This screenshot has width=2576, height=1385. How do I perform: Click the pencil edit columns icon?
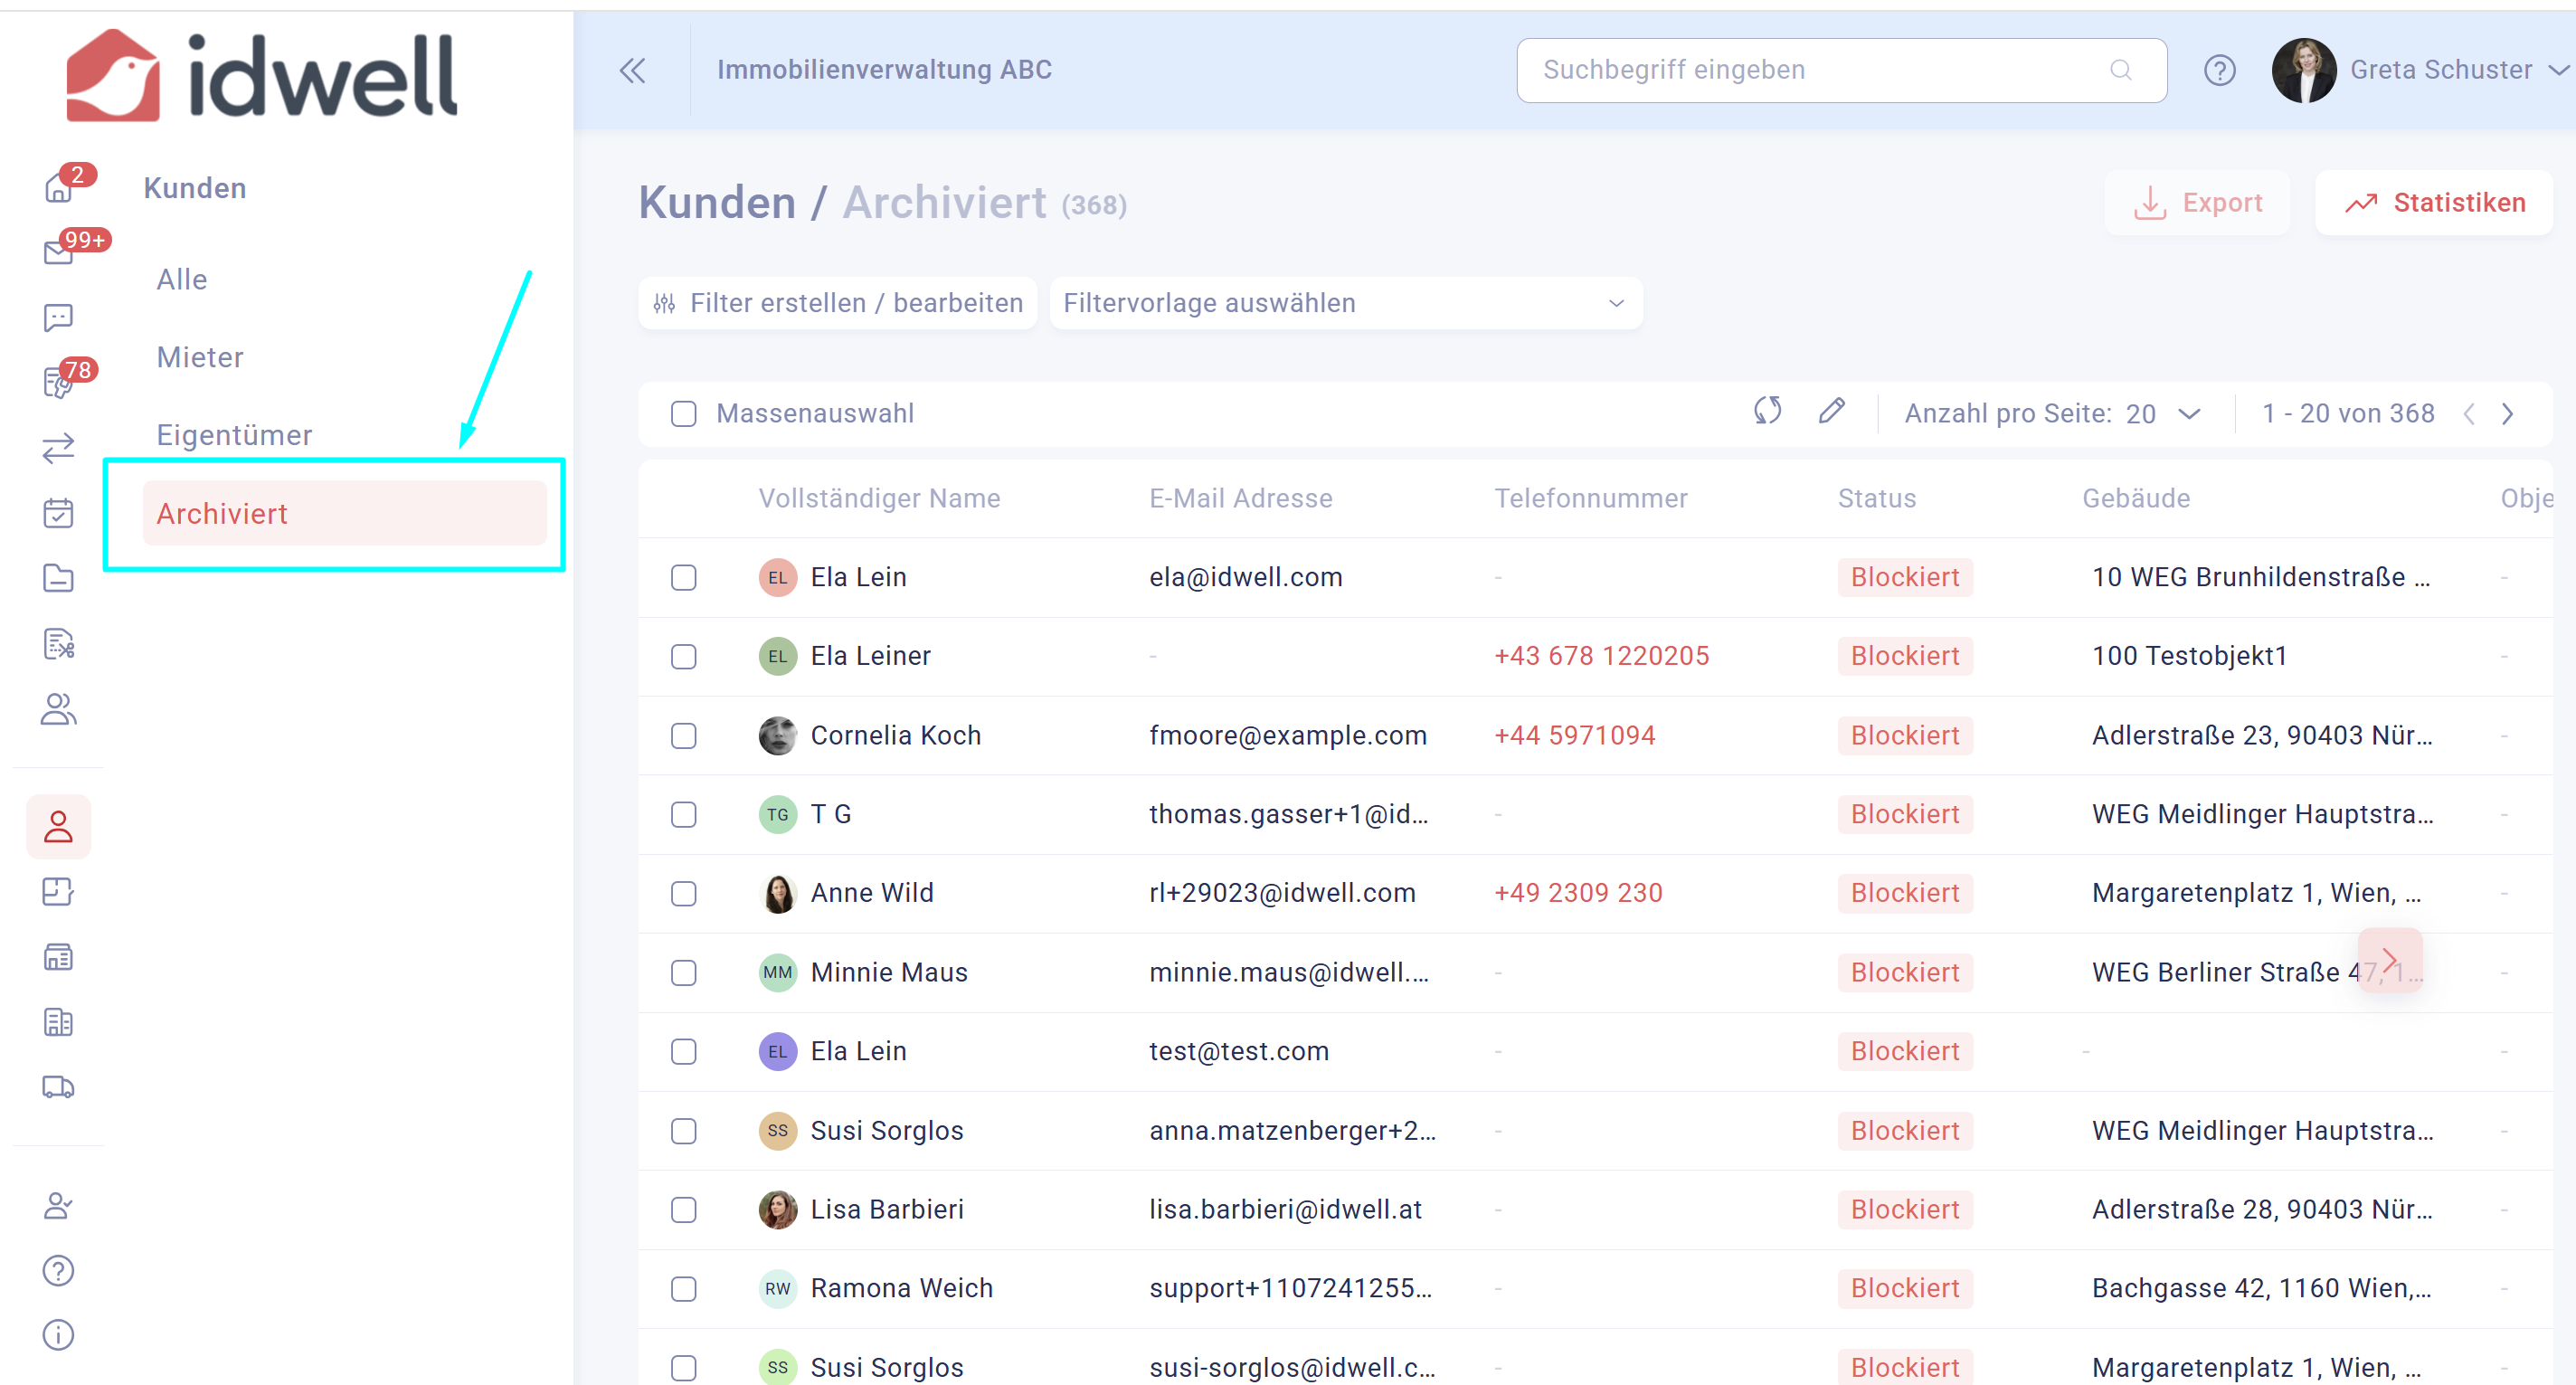(1831, 412)
